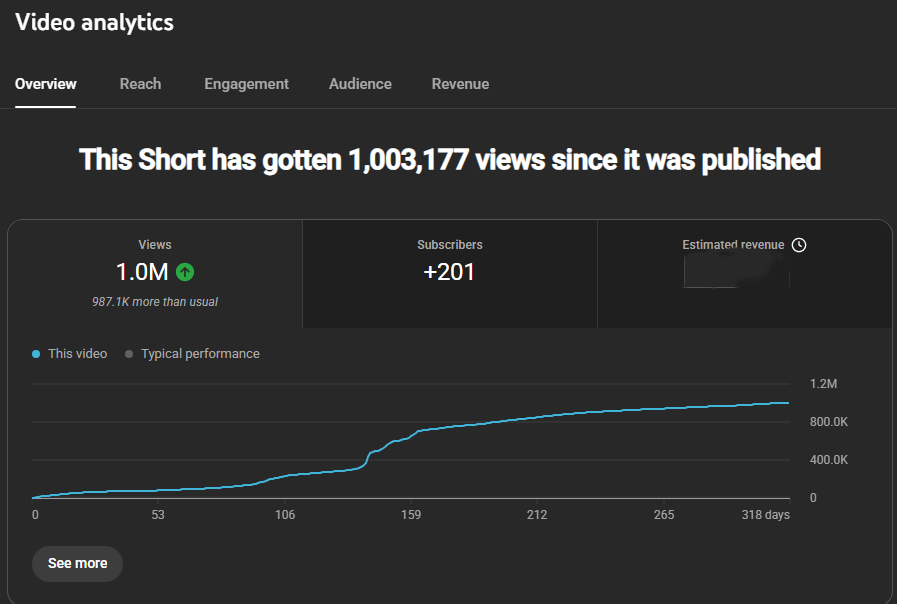Click the '987.1K more than usual' text
The image size is (897, 604).
[155, 302]
